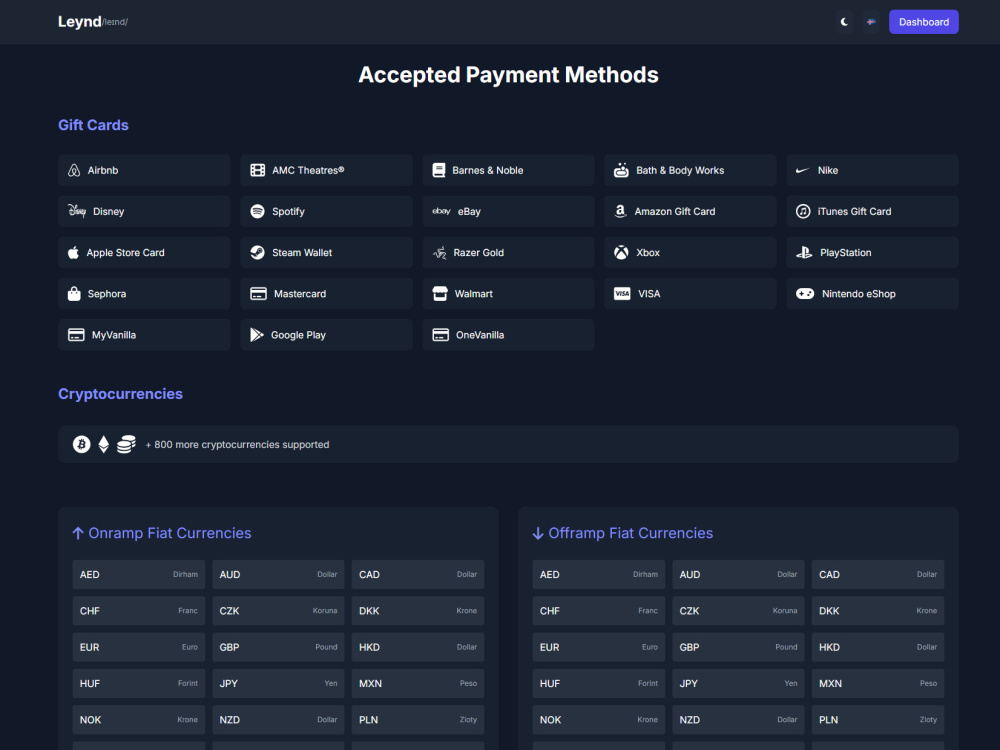Click the Spotify logo icon
The height and width of the screenshot is (750, 1000).
(258, 211)
